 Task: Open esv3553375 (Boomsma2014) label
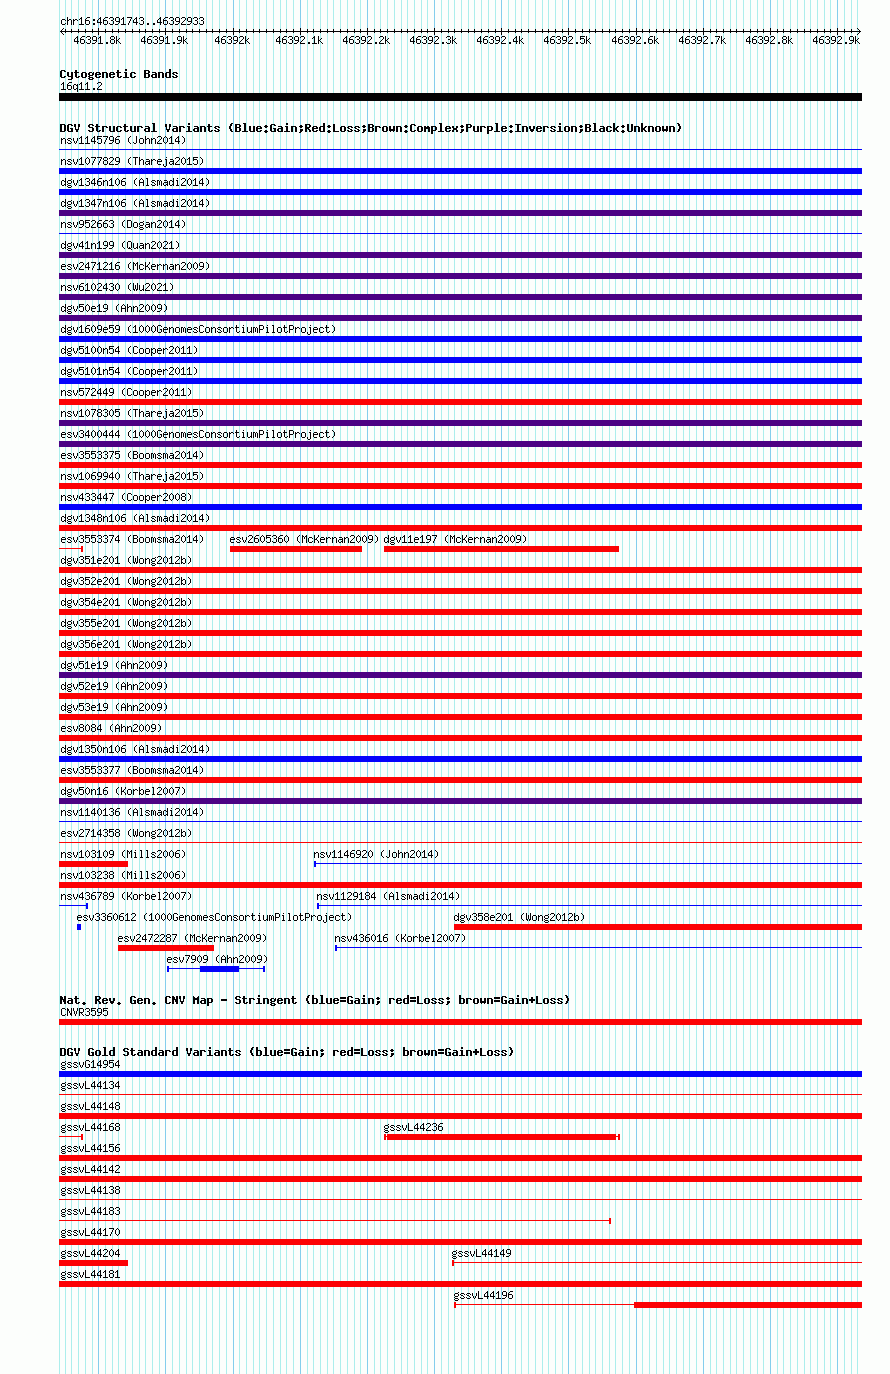(132, 455)
